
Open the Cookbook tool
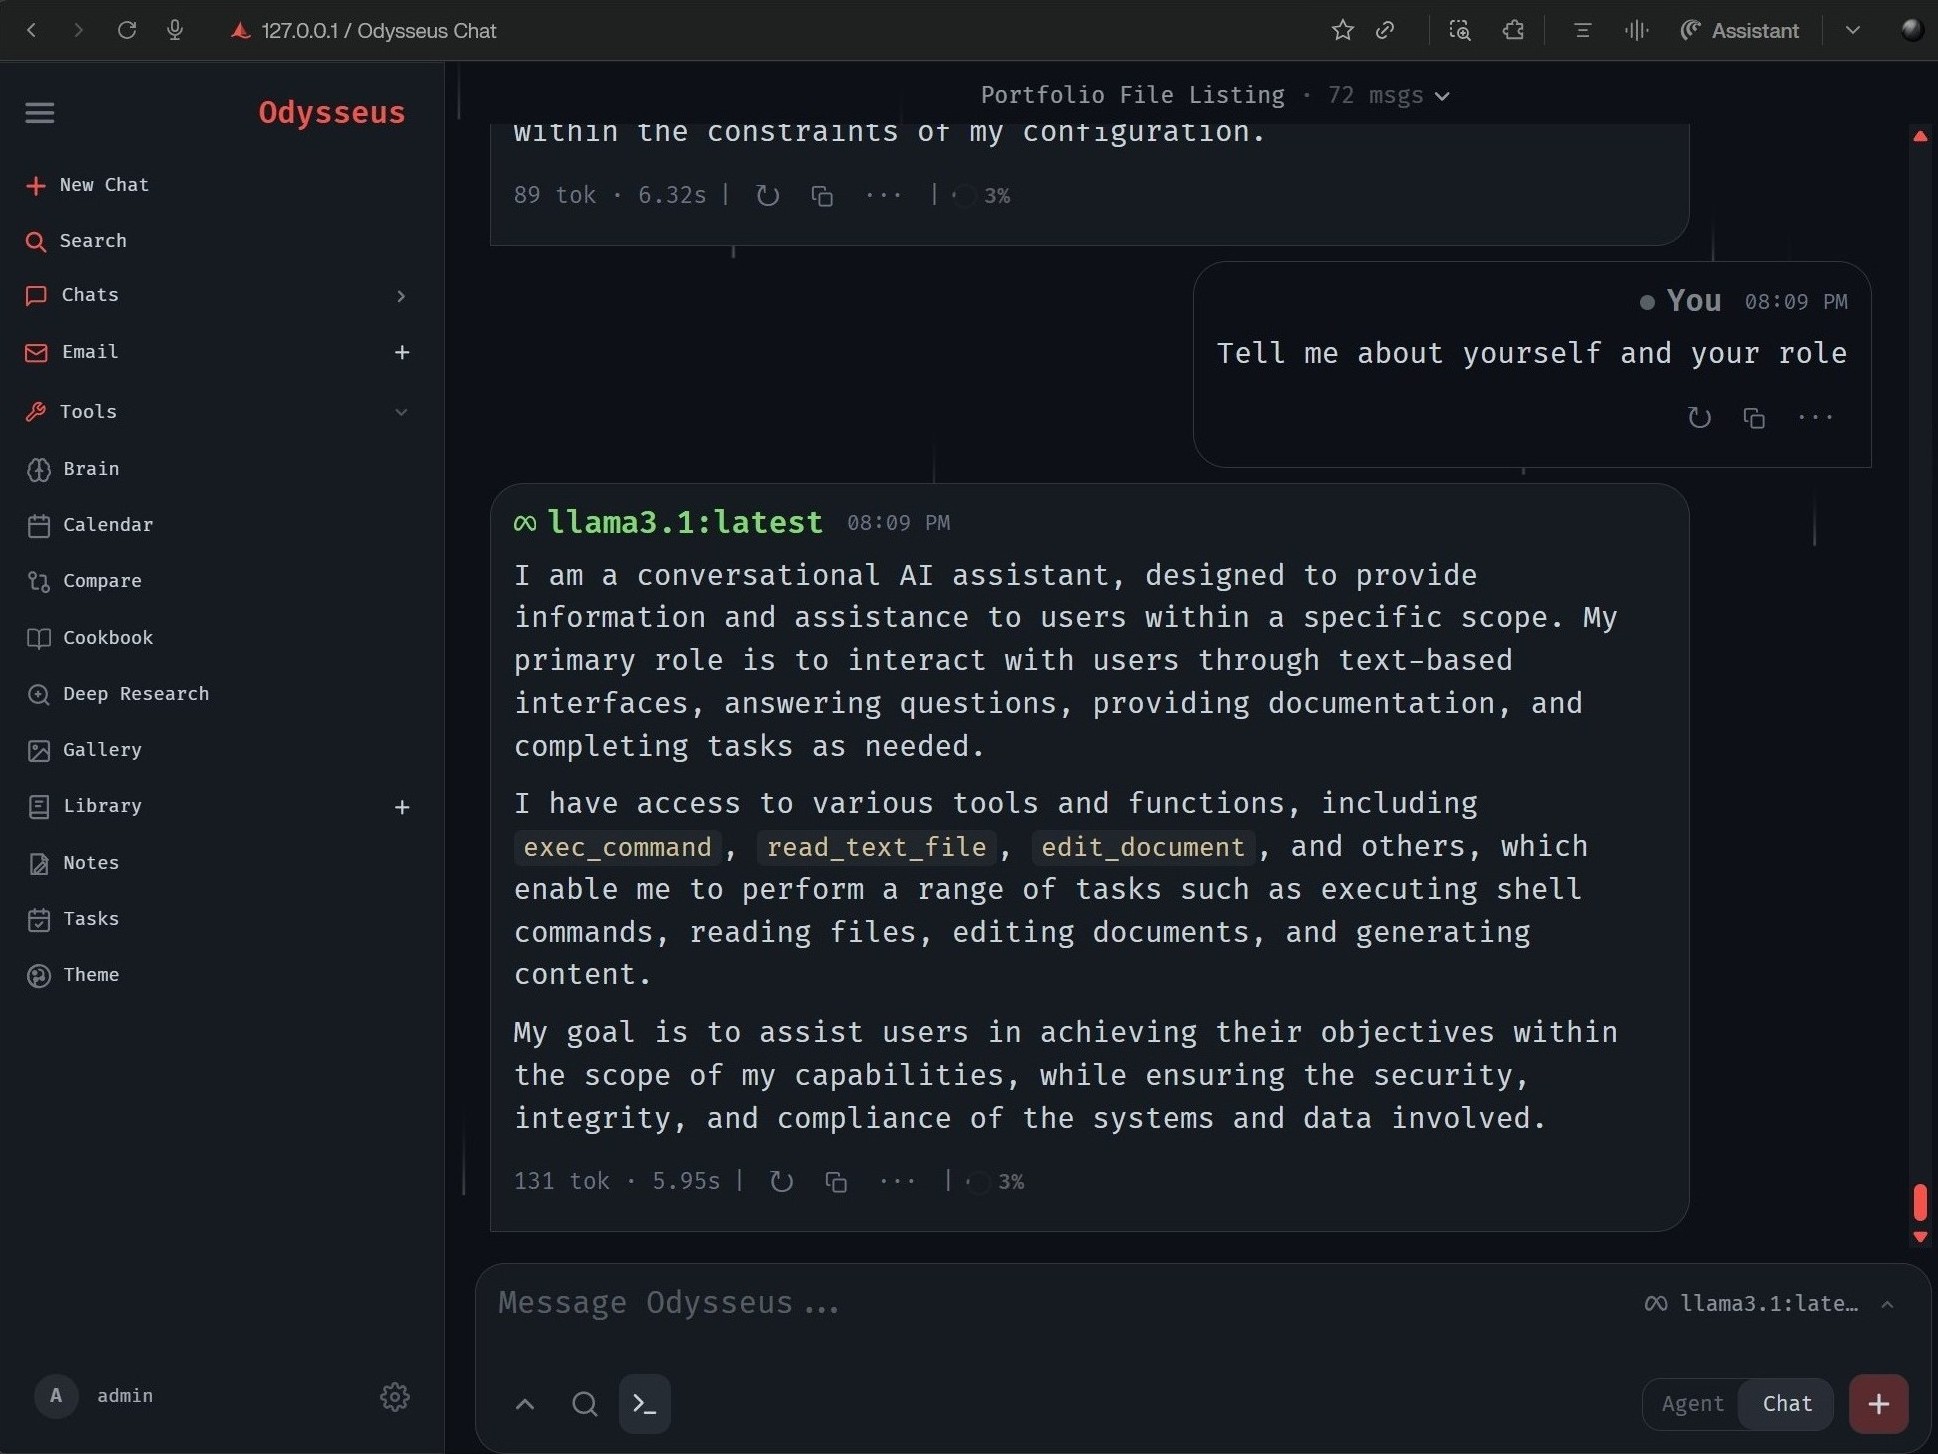point(90,638)
